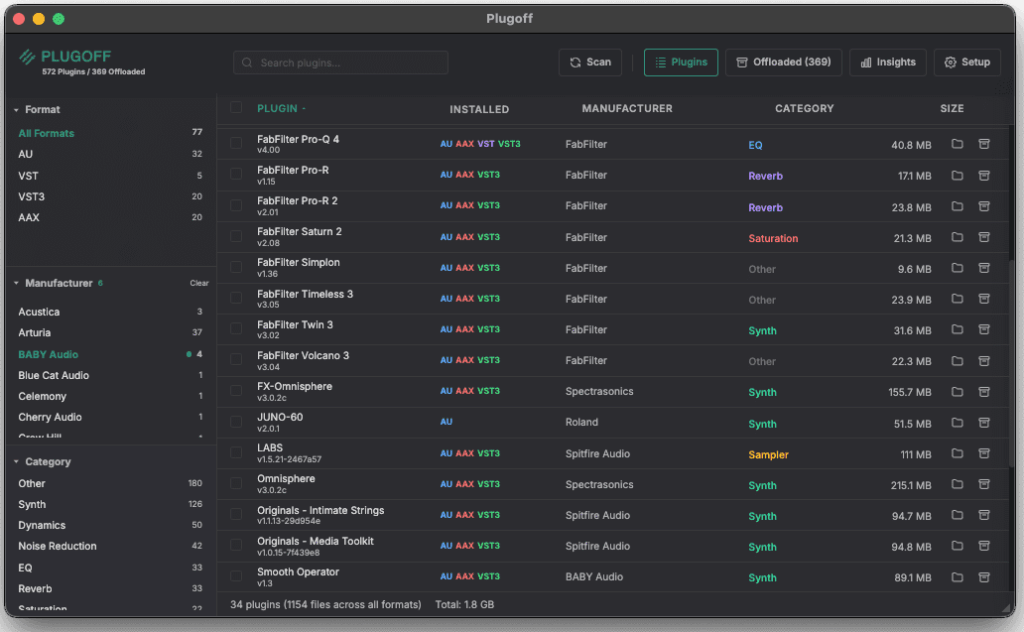Viewport: 1024px width, 632px height.
Task: Click the folder icon for FabFilter Pro-Q 4
Action: (x=957, y=144)
